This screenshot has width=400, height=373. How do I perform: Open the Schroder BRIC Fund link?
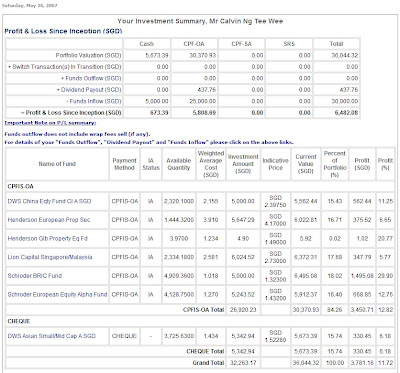35,276
